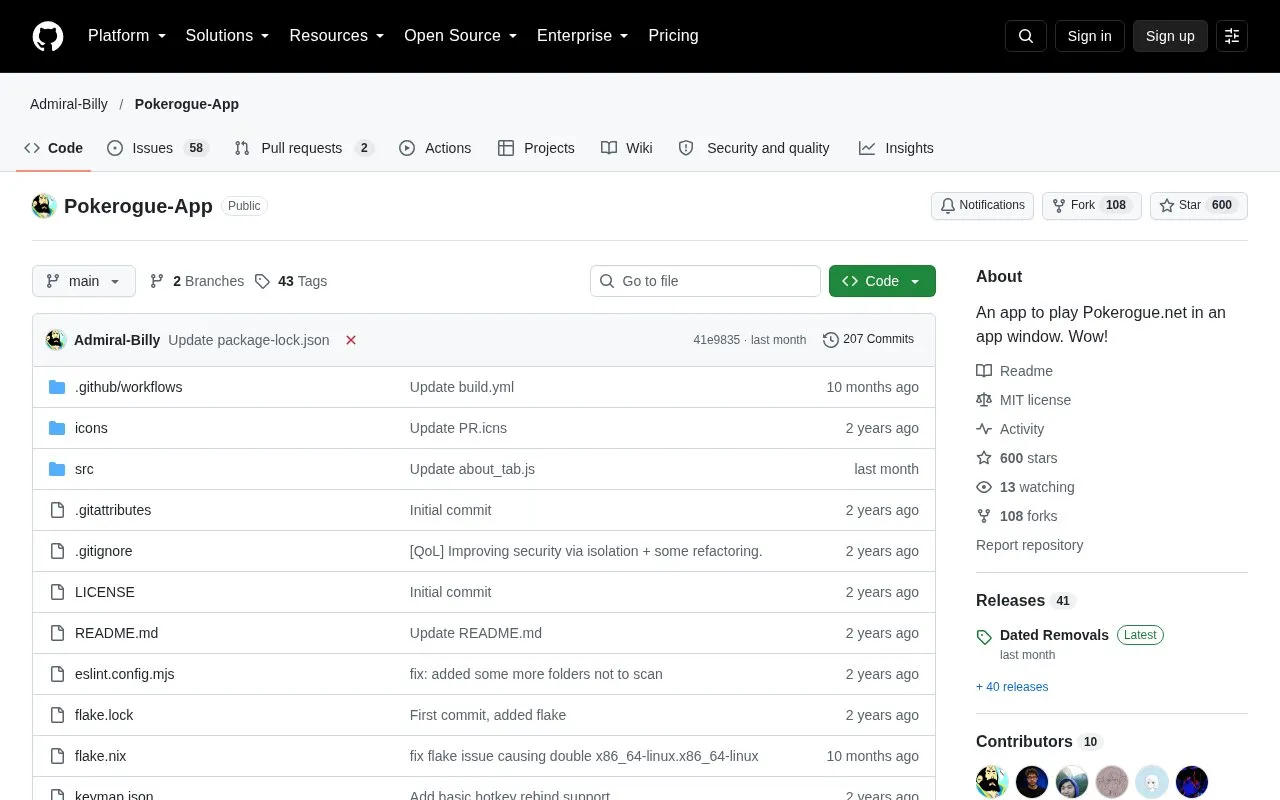
Task: Fork the repository with Fork button
Action: coord(1091,206)
